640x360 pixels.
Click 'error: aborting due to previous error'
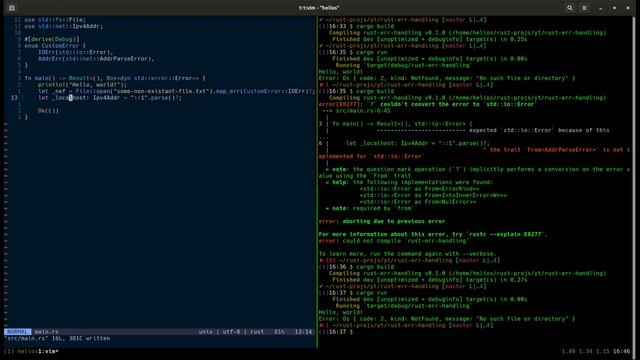click(382, 221)
